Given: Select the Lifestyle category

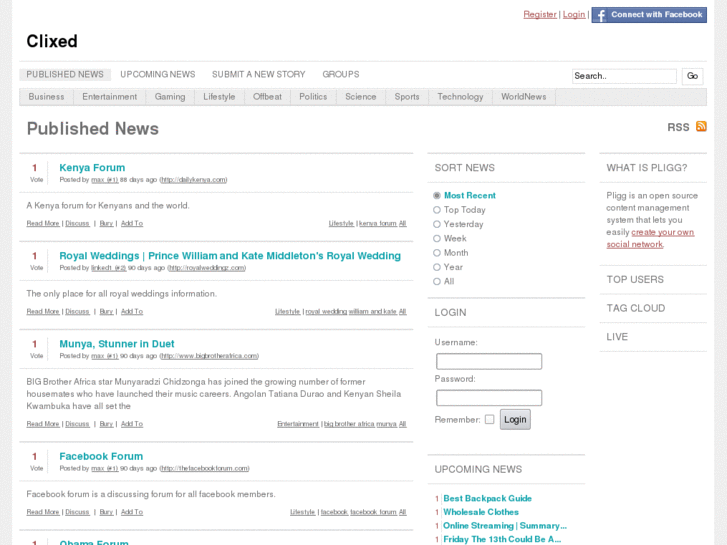Looking at the screenshot, I should click(219, 96).
